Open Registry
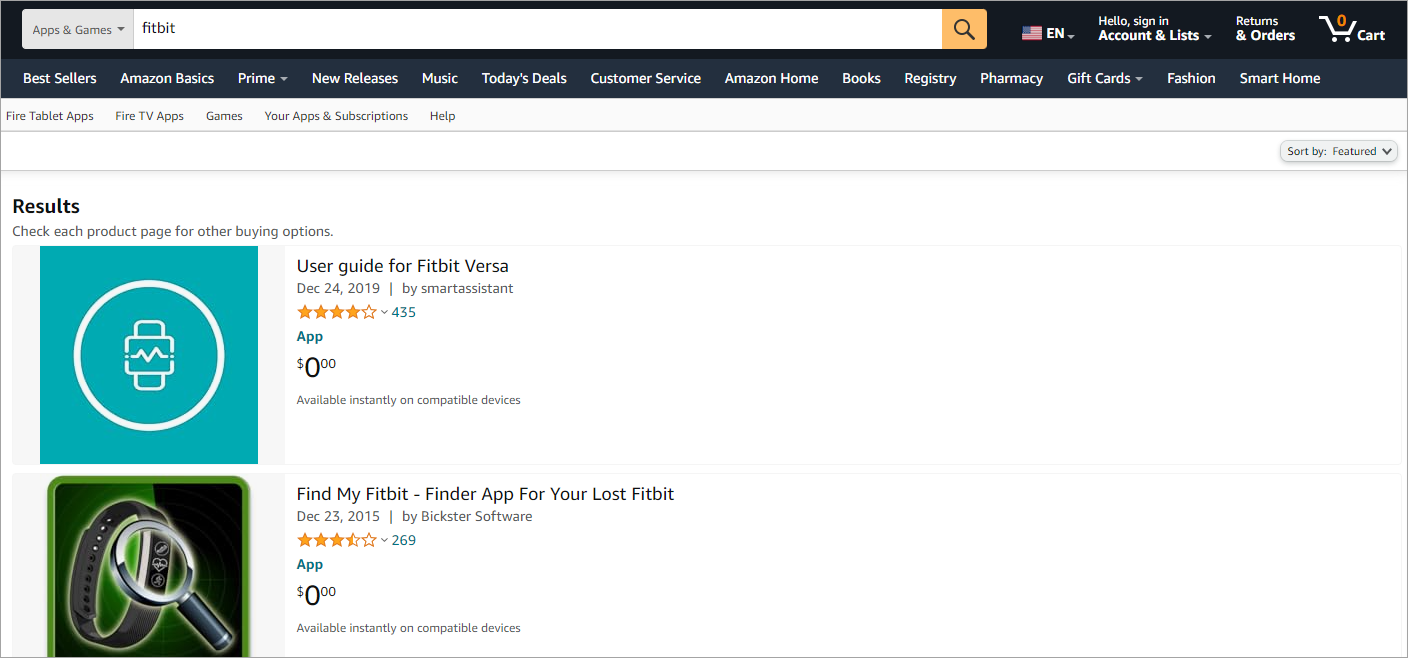This screenshot has width=1408, height=658. pyautogui.click(x=930, y=78)
